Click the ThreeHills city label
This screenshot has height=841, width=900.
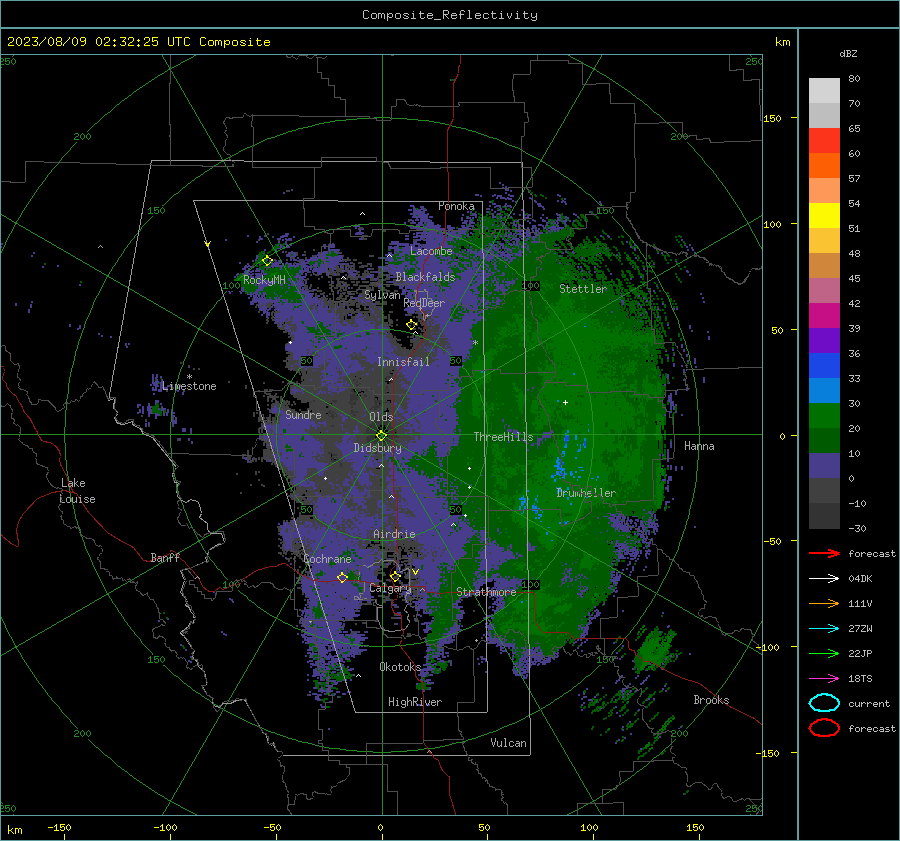point(503,437)
